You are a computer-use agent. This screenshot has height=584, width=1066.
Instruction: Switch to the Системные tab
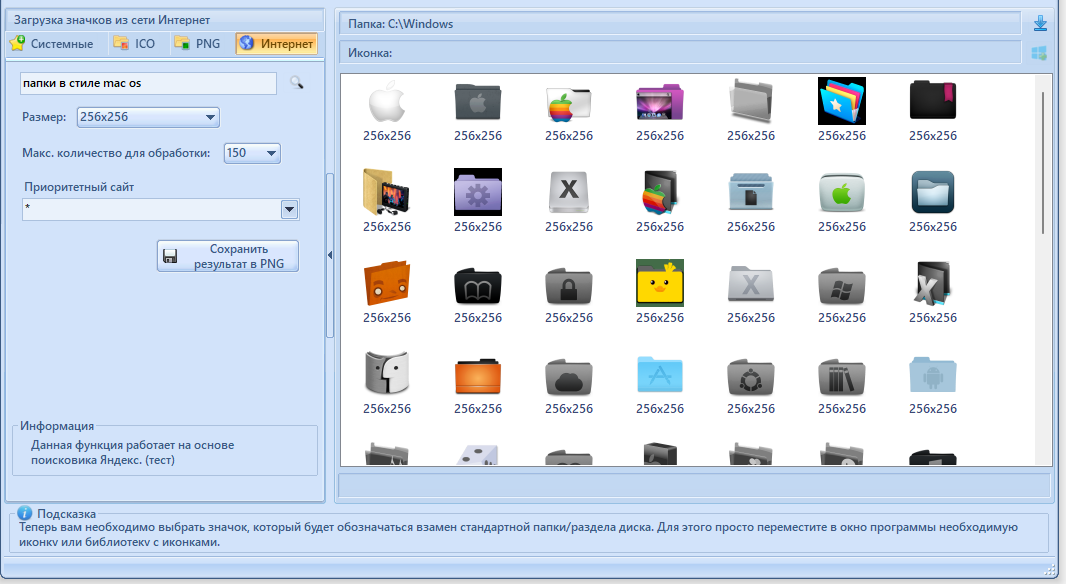click(52, 44)
